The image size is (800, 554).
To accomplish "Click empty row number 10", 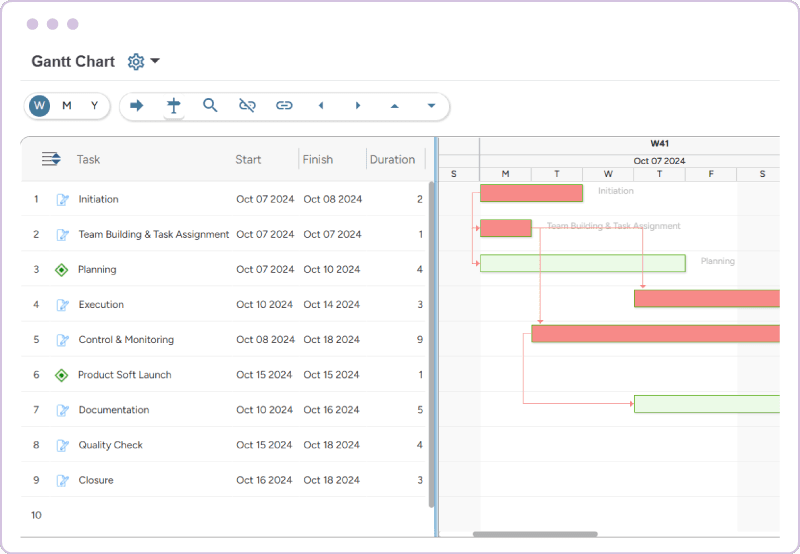I will point(36,515).
